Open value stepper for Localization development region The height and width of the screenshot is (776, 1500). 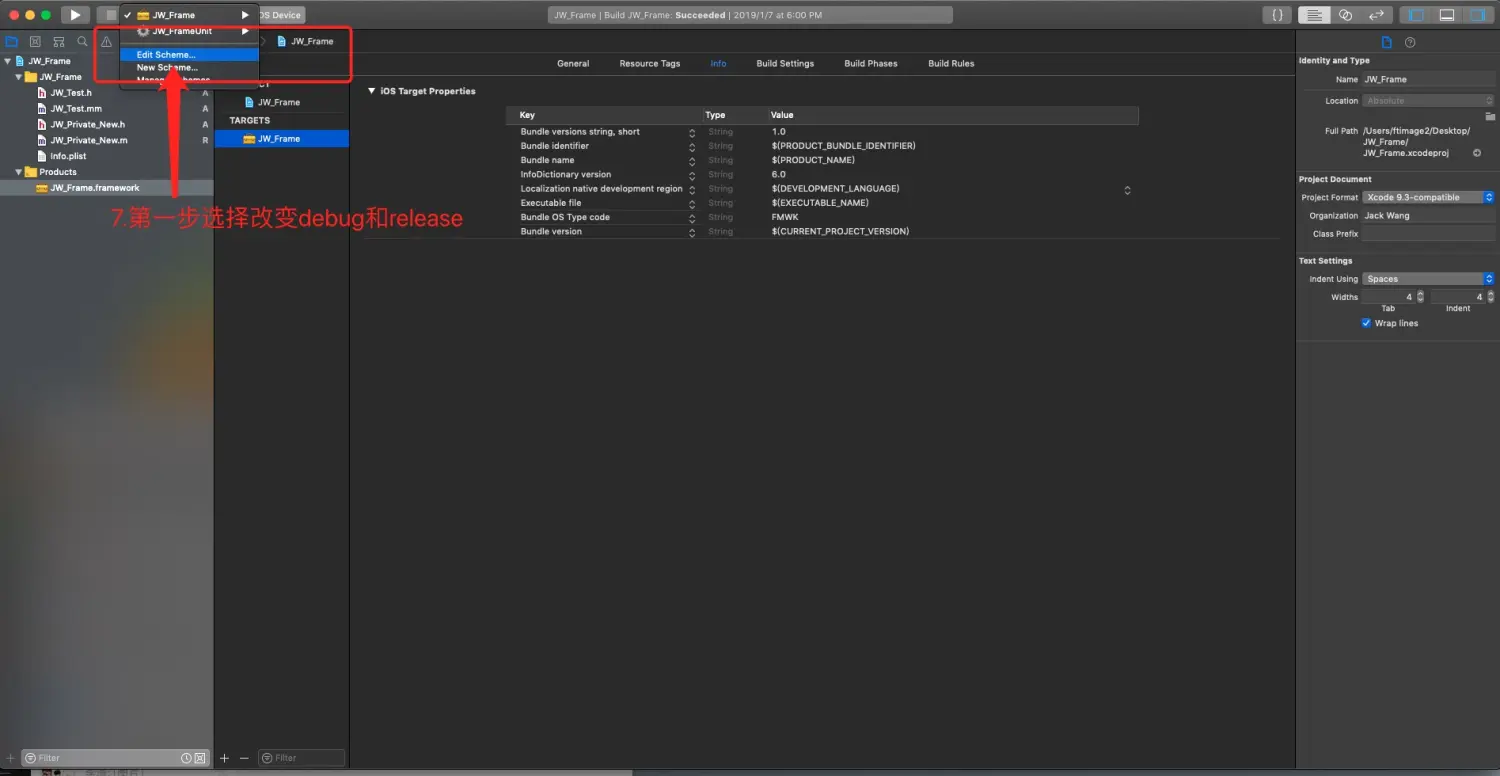pyautogui.click(x=1128, y=189)
